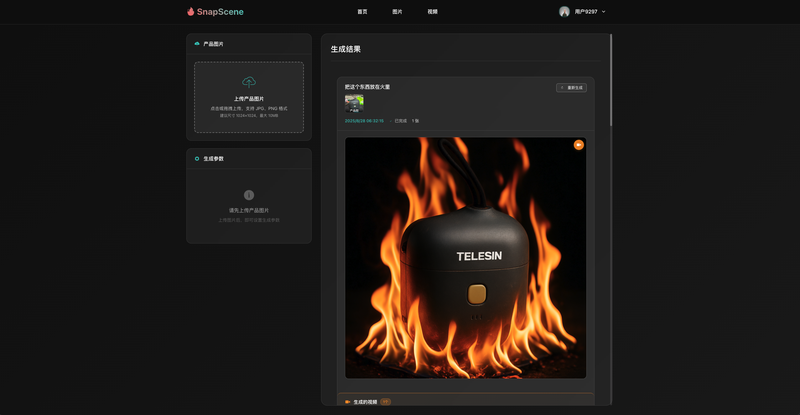The height and width of the screenshot is (415, 800).
Task: Click the 已完成 status label
Action: point(401,121)
